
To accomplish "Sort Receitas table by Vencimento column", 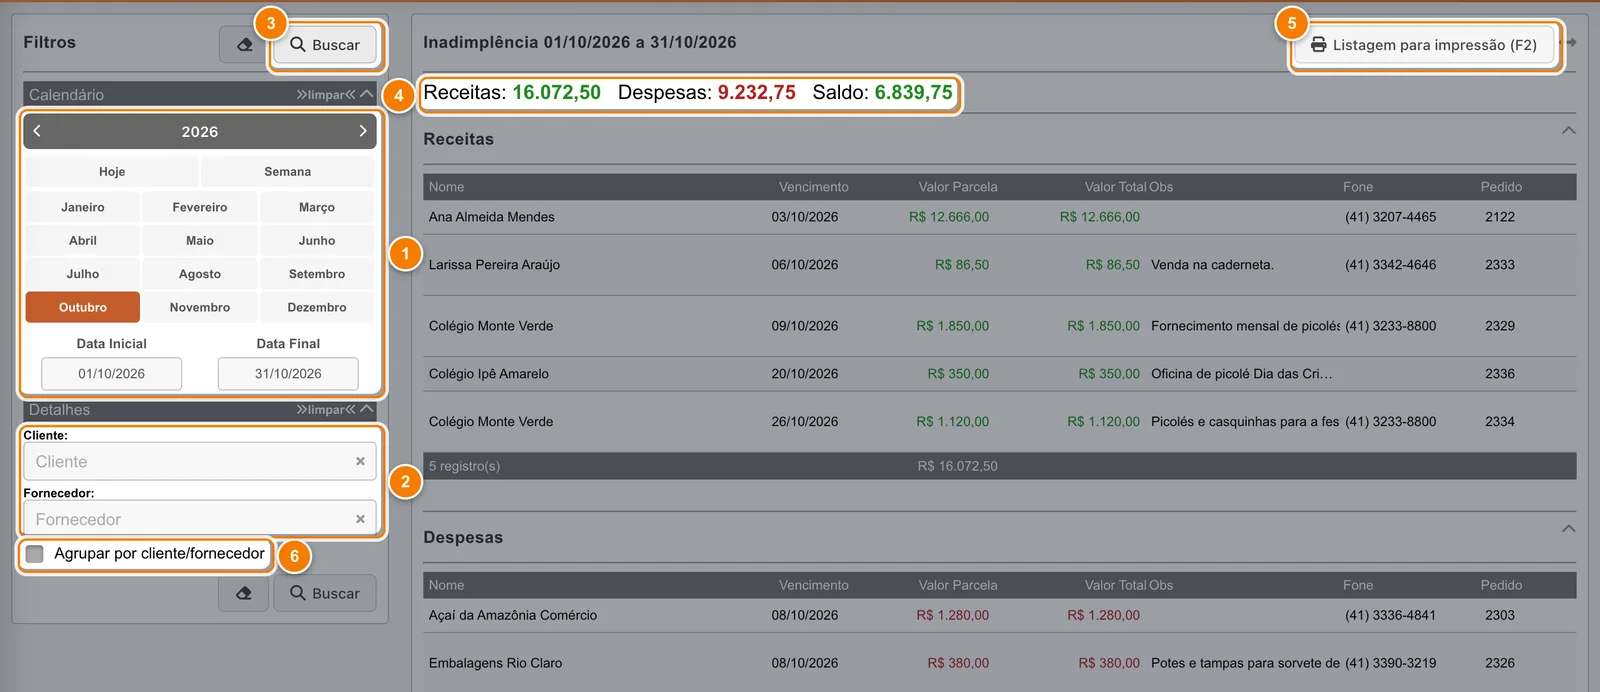I will point(814,187).
